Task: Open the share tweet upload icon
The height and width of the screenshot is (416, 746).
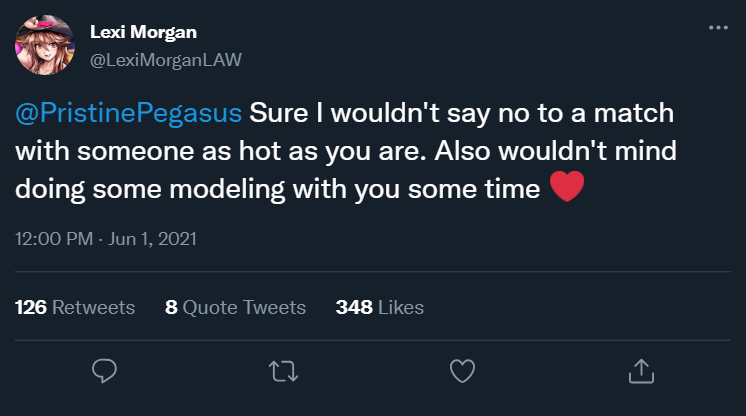Action: pos(640,371)
